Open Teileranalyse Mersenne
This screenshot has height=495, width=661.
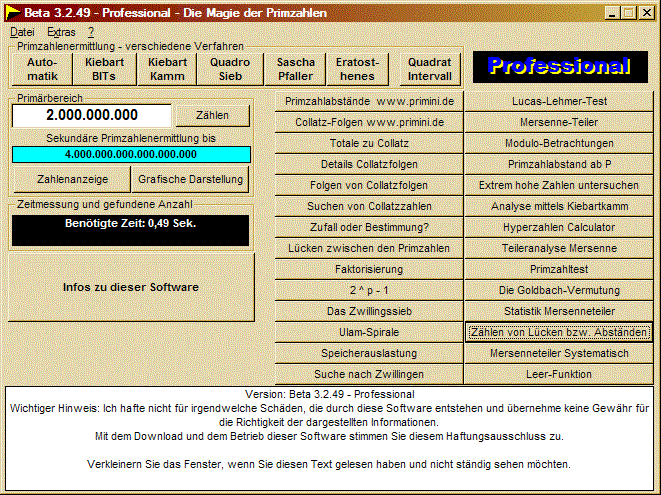pyautogui.click(x=559, y=248)
